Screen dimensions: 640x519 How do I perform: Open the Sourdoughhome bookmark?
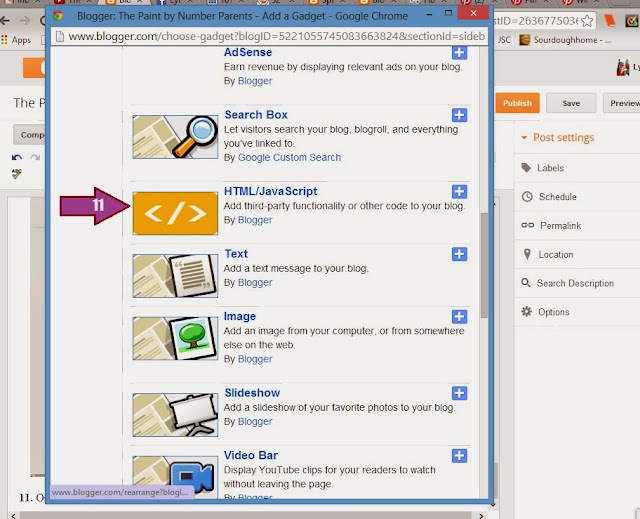(x=565, y=40)
